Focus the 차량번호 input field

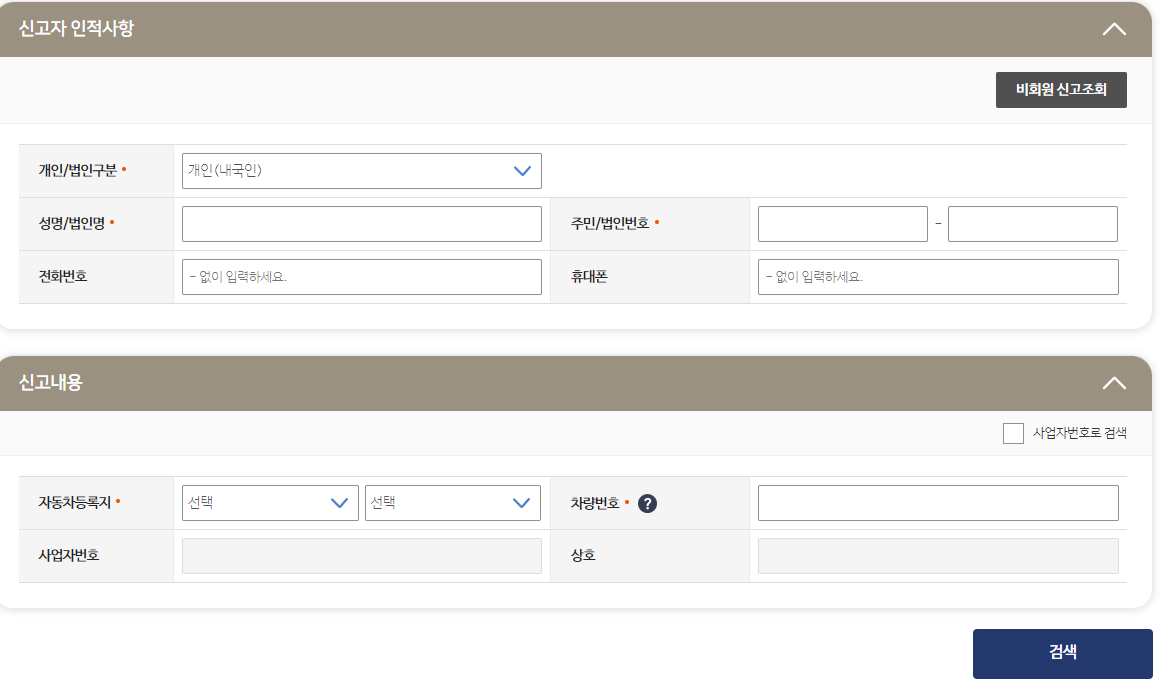pos(938,503)
